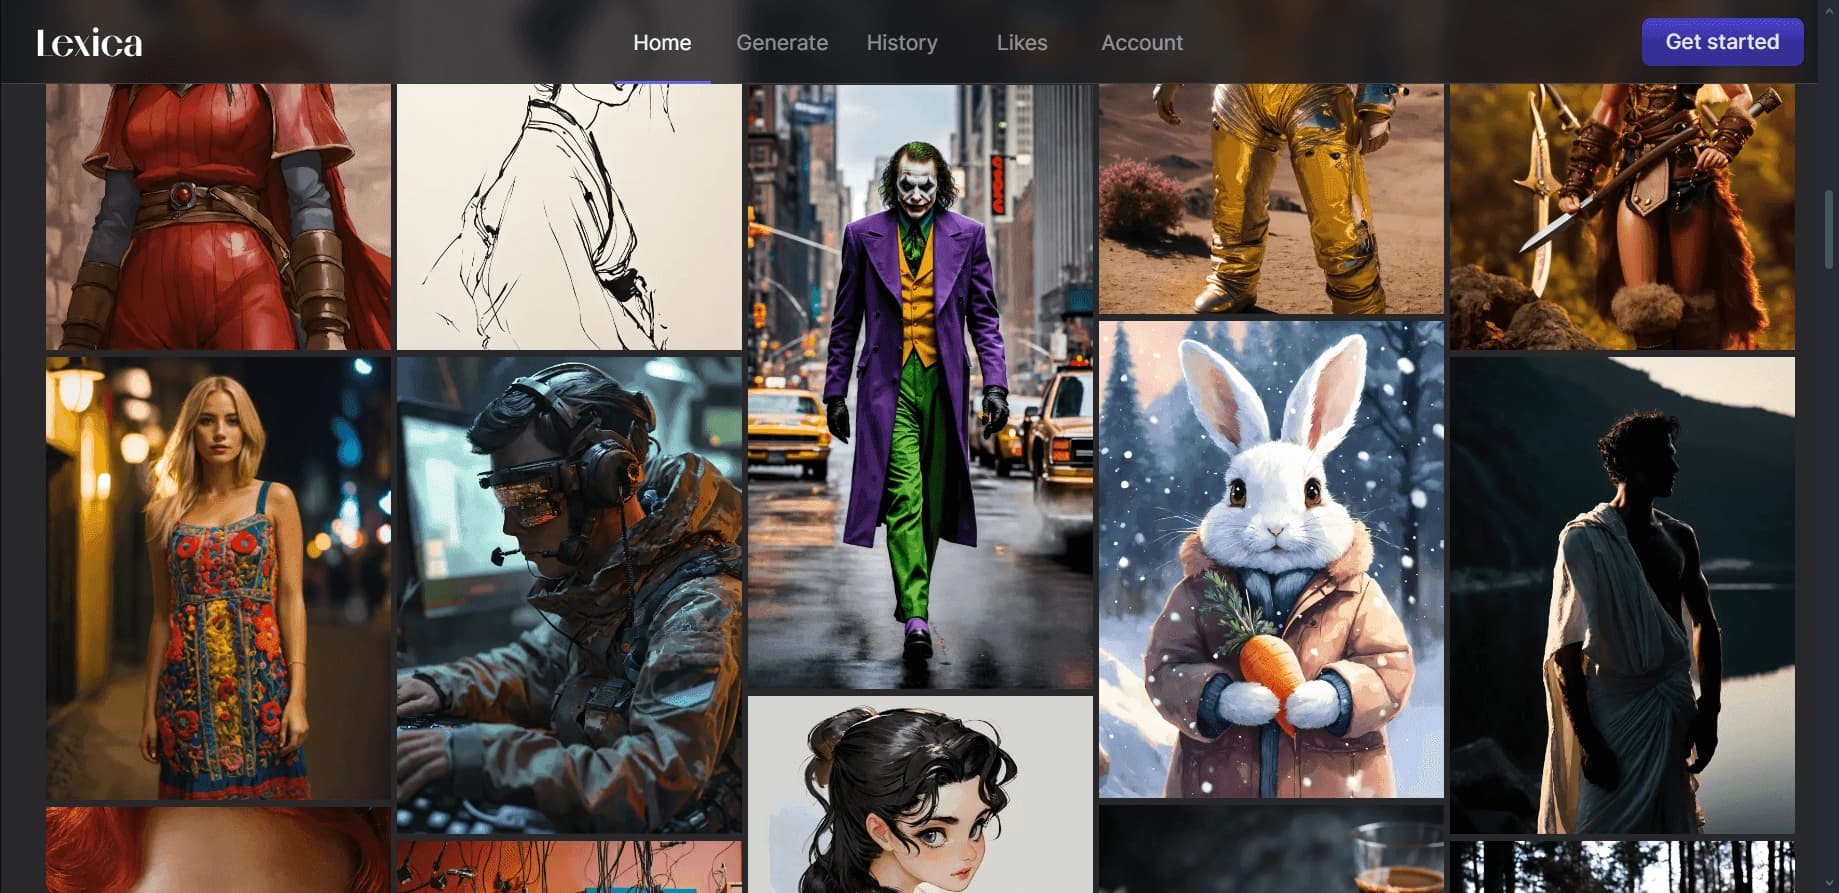This screenshot has width=1839, height=893.
Task: Select the red caped costume image
Action: 218,217
